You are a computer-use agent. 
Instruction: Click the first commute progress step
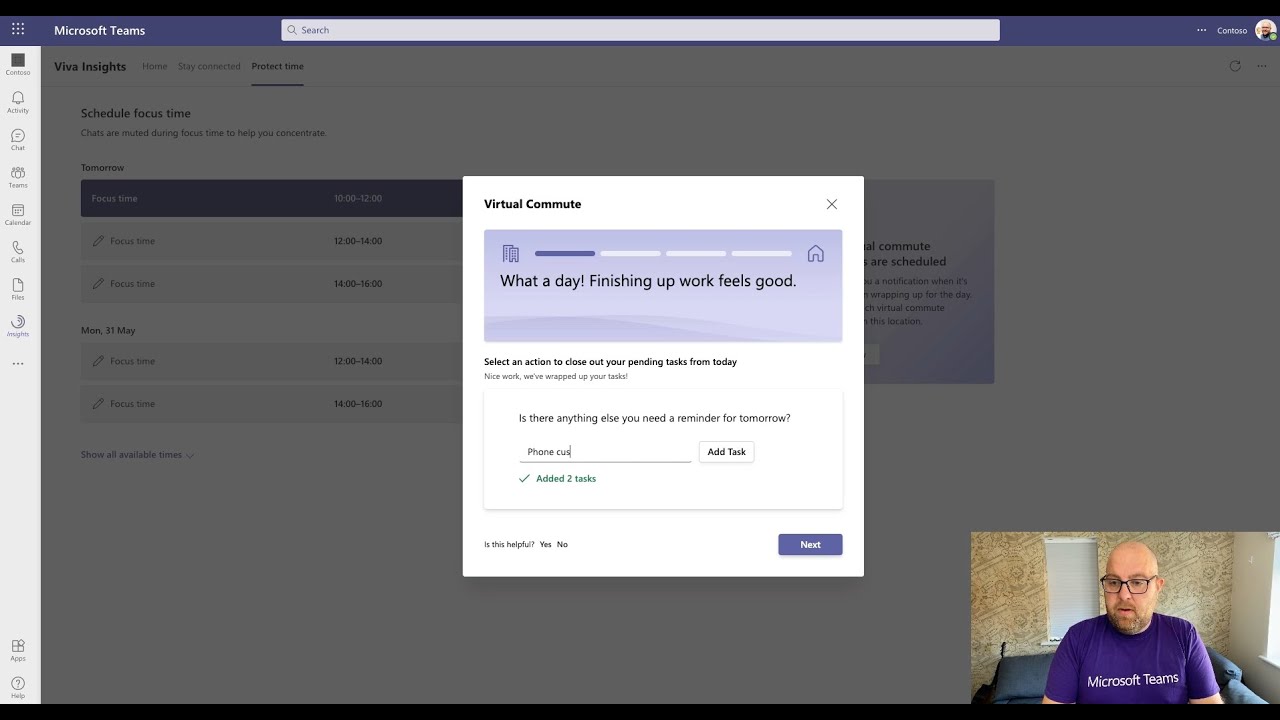point(565,254)
